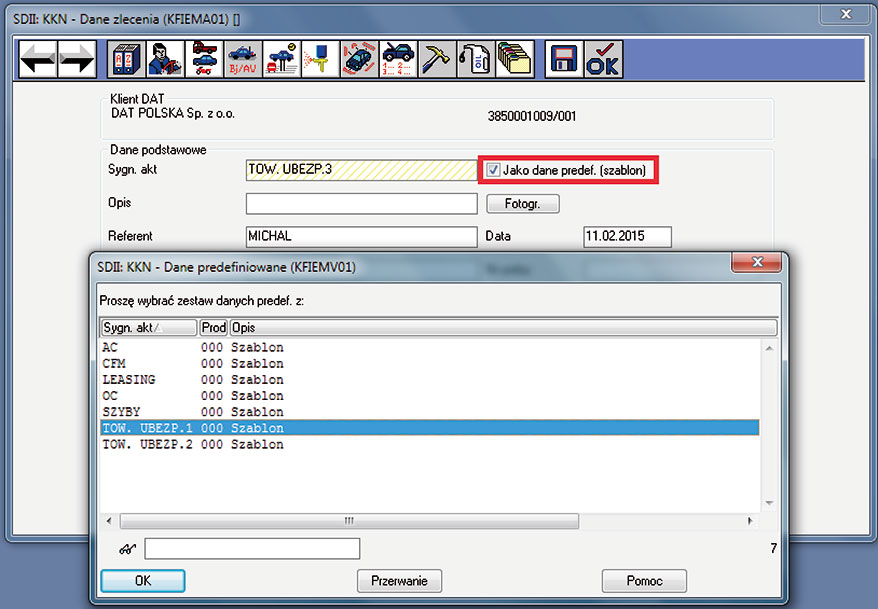Click the forward arrow toolbar icon
This screenshot has width=878, height=609.
point(76,59)
